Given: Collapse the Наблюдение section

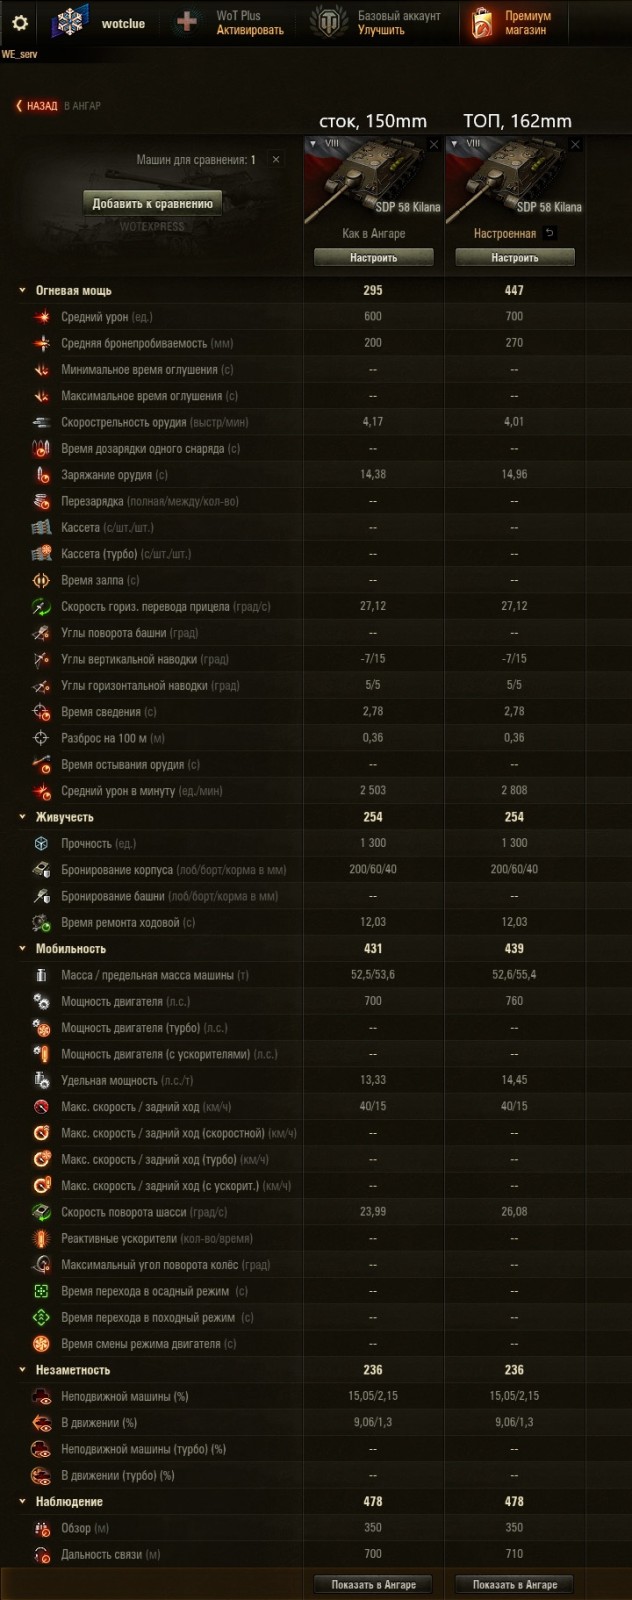Looking at the screenshot, I should click(x=22, y=1501).
